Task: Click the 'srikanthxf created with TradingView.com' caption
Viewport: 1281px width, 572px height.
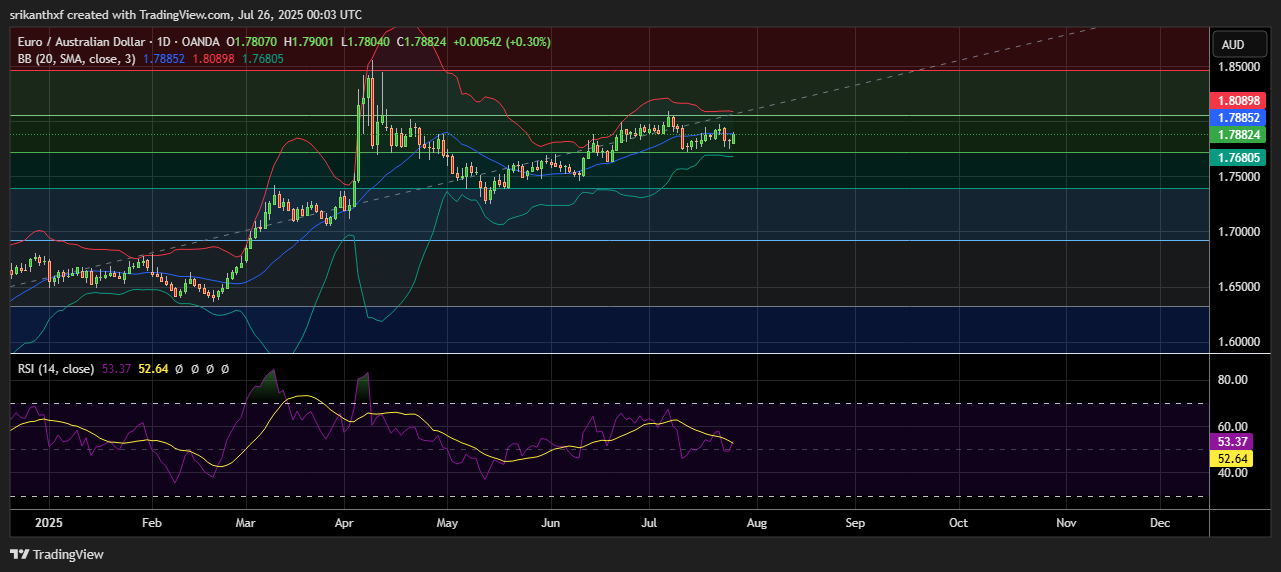Action: (121, 14)
